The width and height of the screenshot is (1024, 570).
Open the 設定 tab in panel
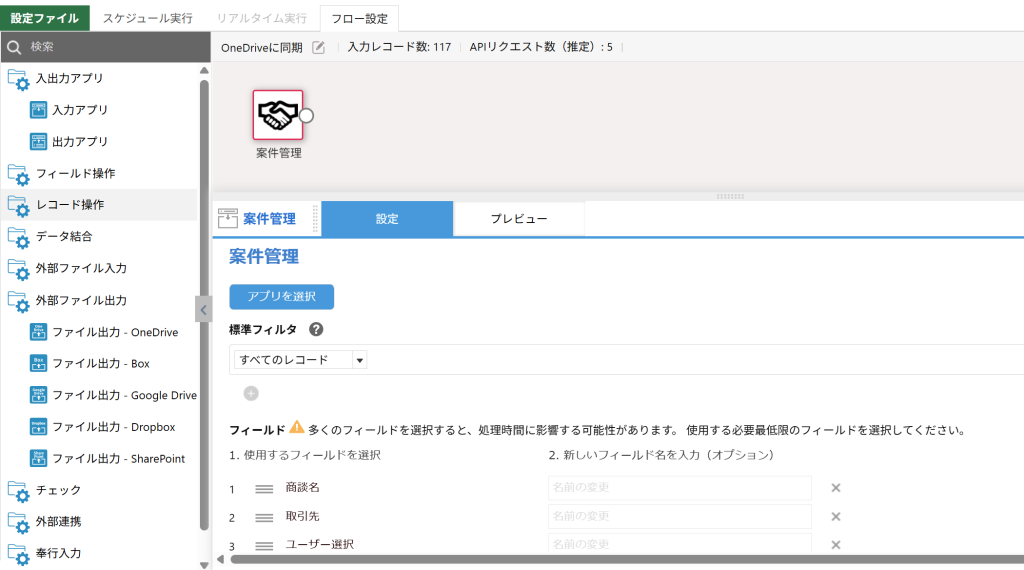387,219
